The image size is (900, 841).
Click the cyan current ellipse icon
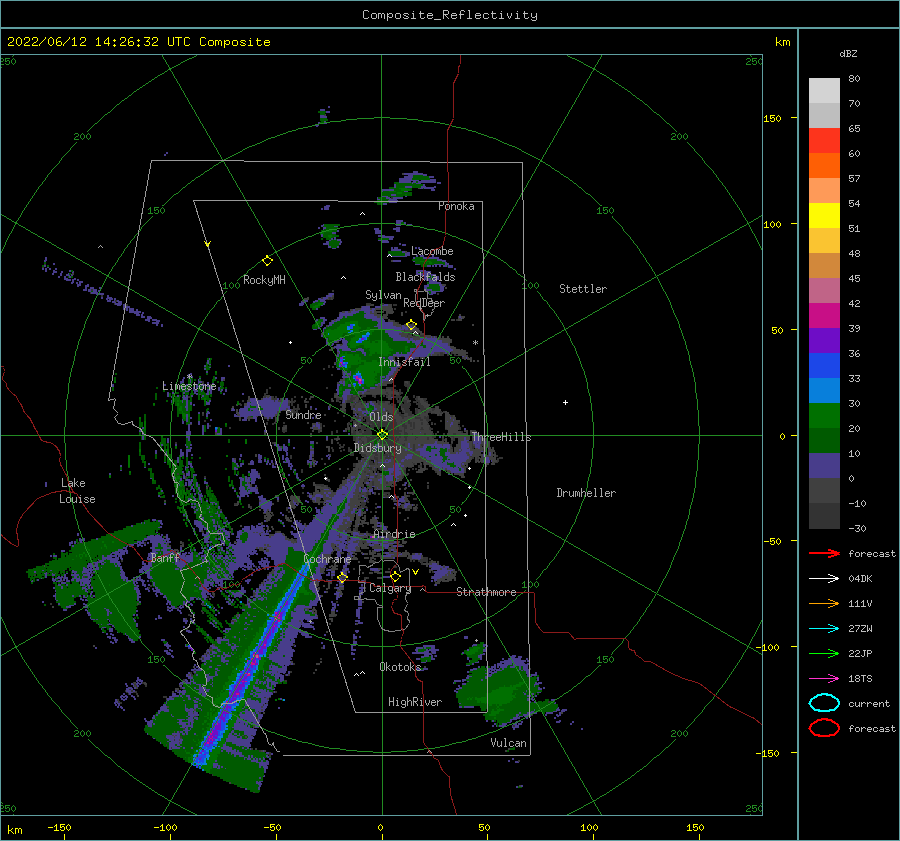[x=824, y=703]
